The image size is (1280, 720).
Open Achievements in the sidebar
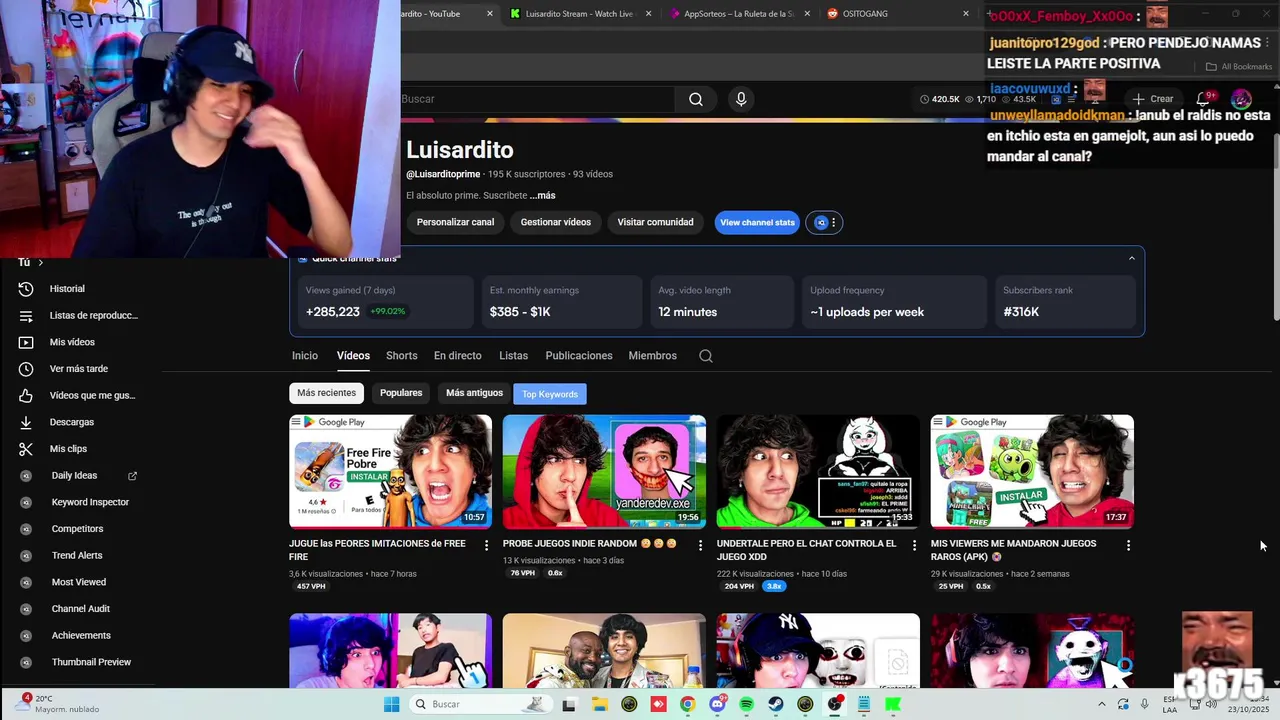[x=81, y=636]
